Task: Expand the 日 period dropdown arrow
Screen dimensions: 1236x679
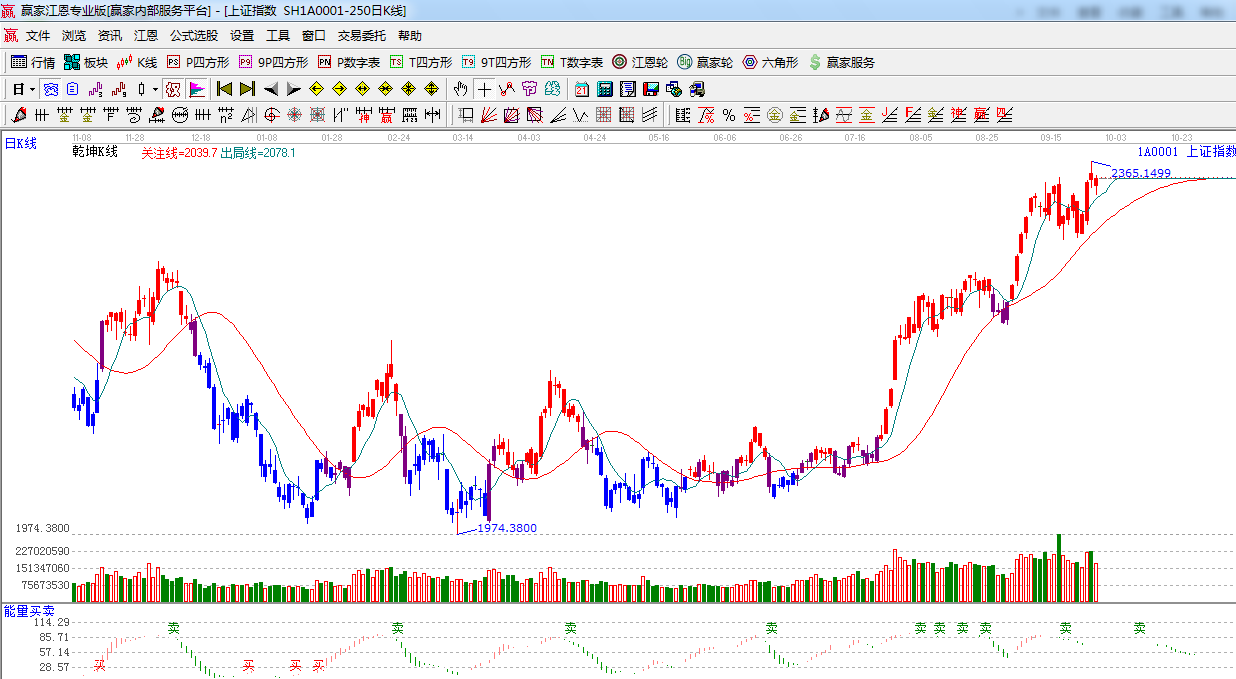Action: click(32, 89)
